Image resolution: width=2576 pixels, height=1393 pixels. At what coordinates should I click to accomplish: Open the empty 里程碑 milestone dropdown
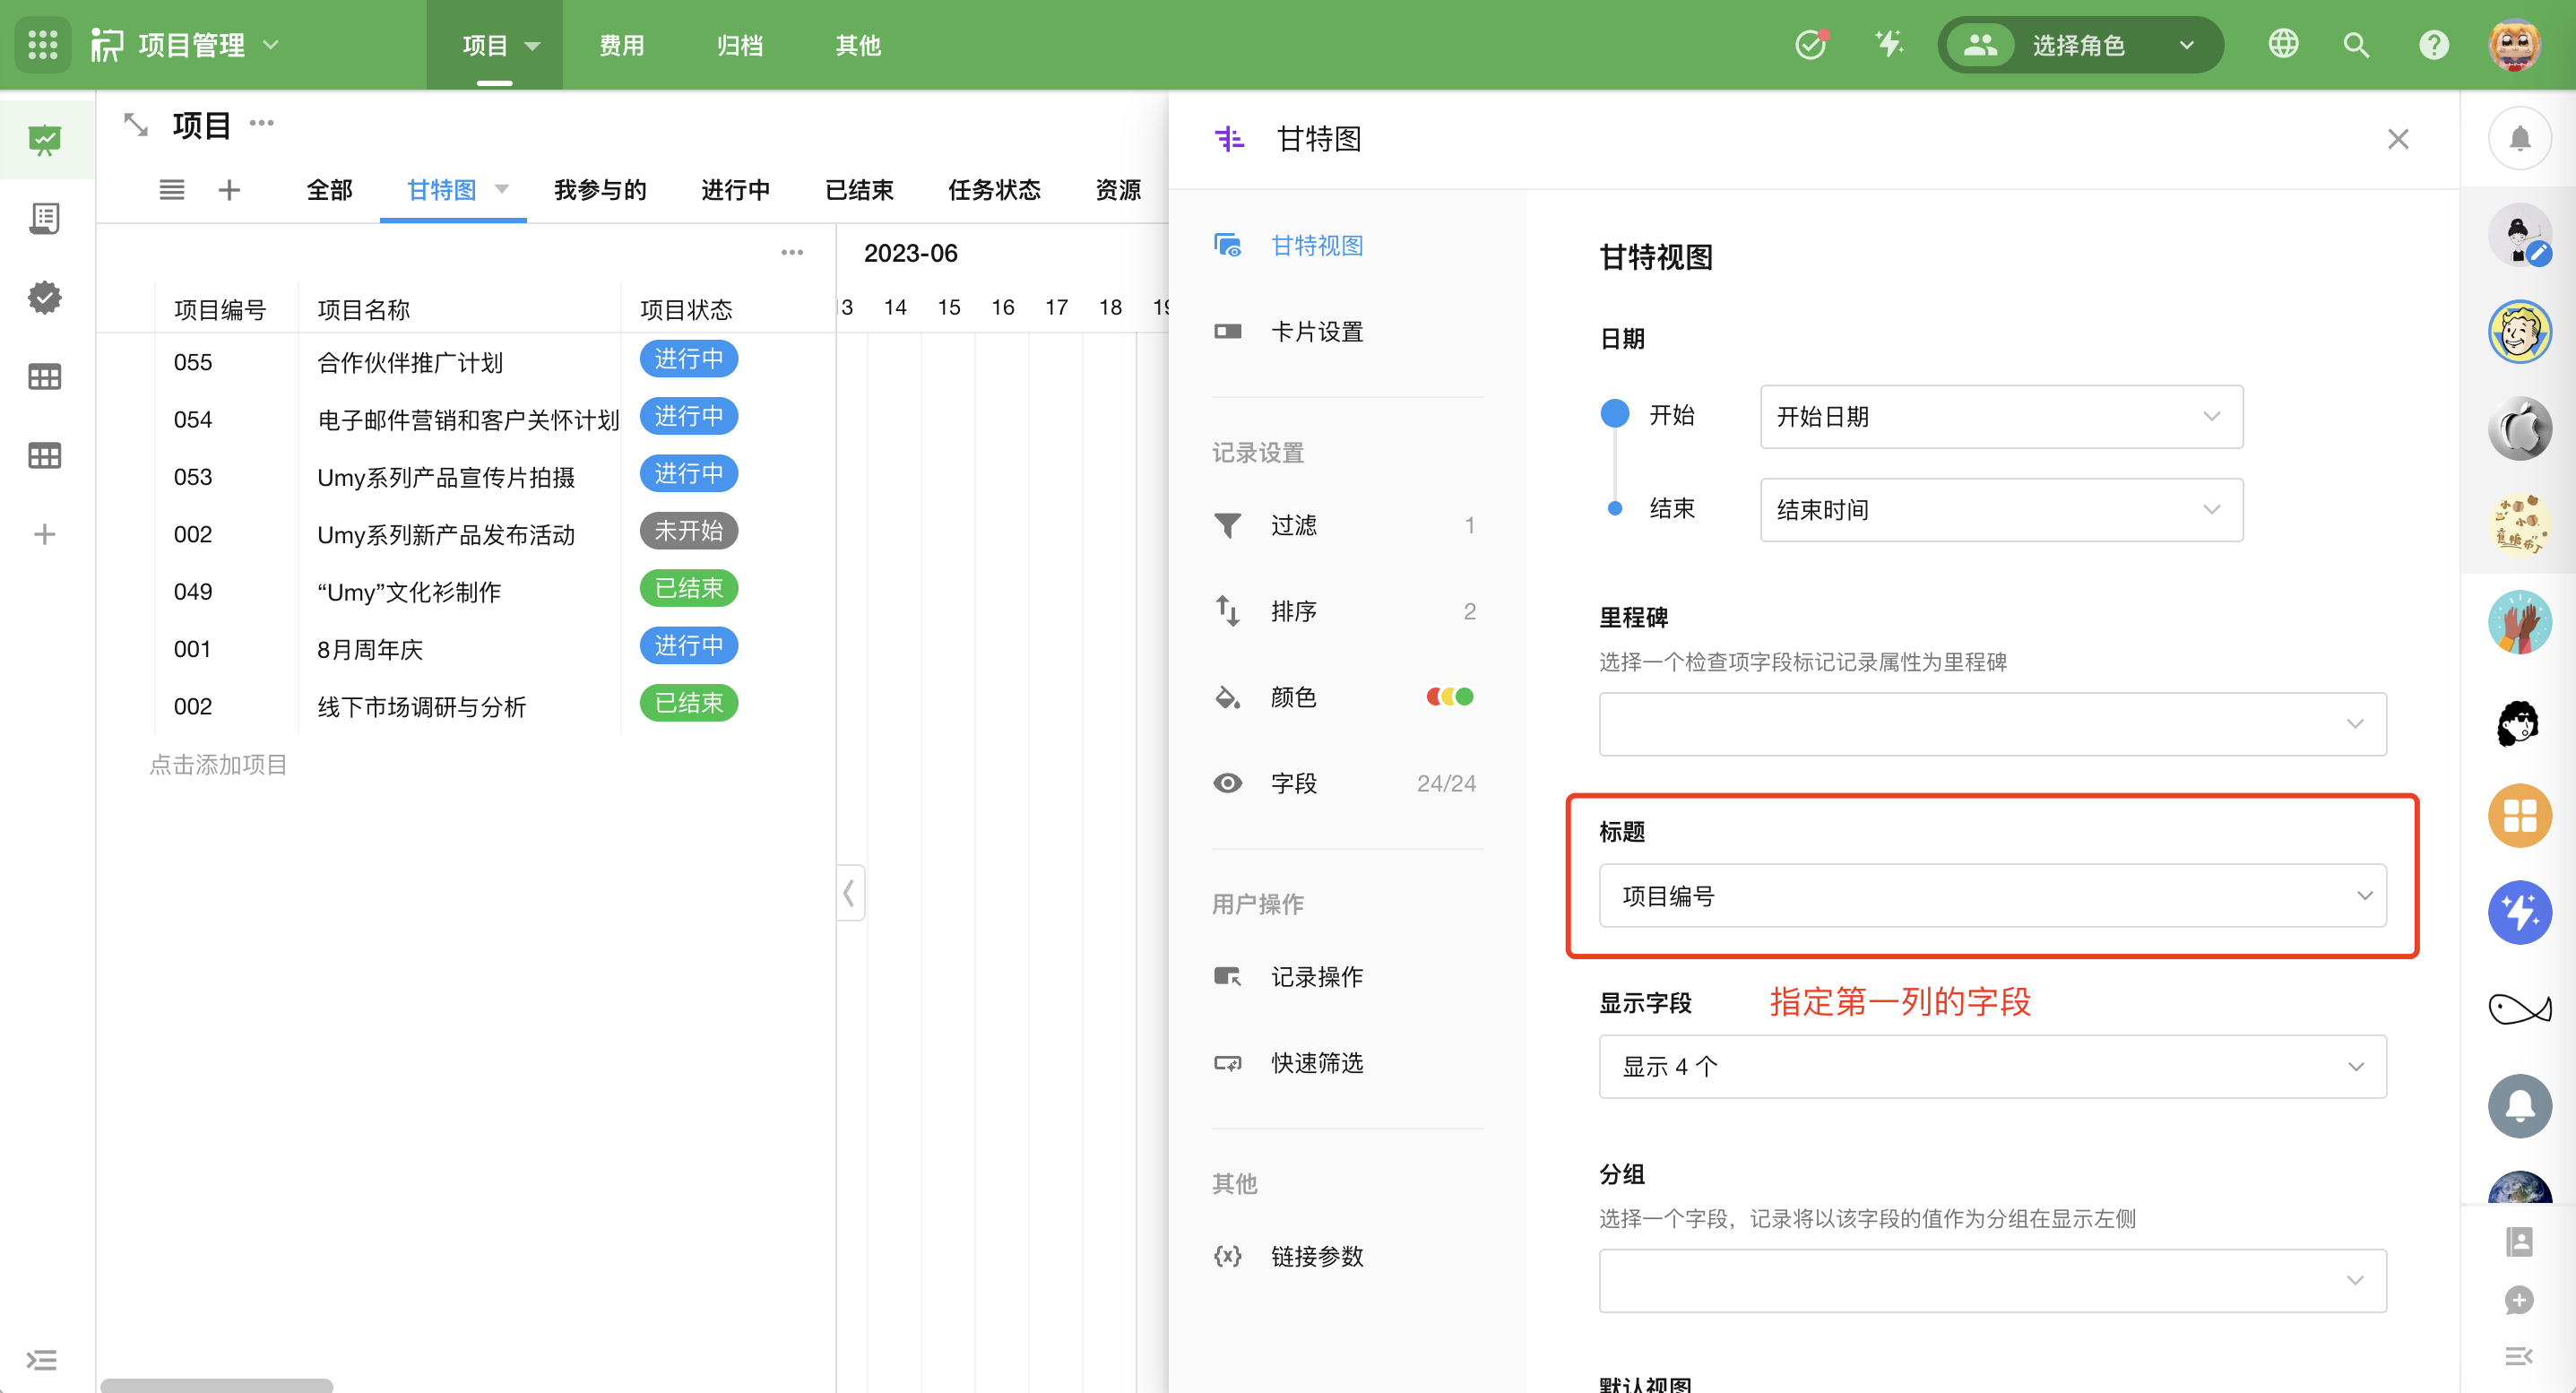1992,723
